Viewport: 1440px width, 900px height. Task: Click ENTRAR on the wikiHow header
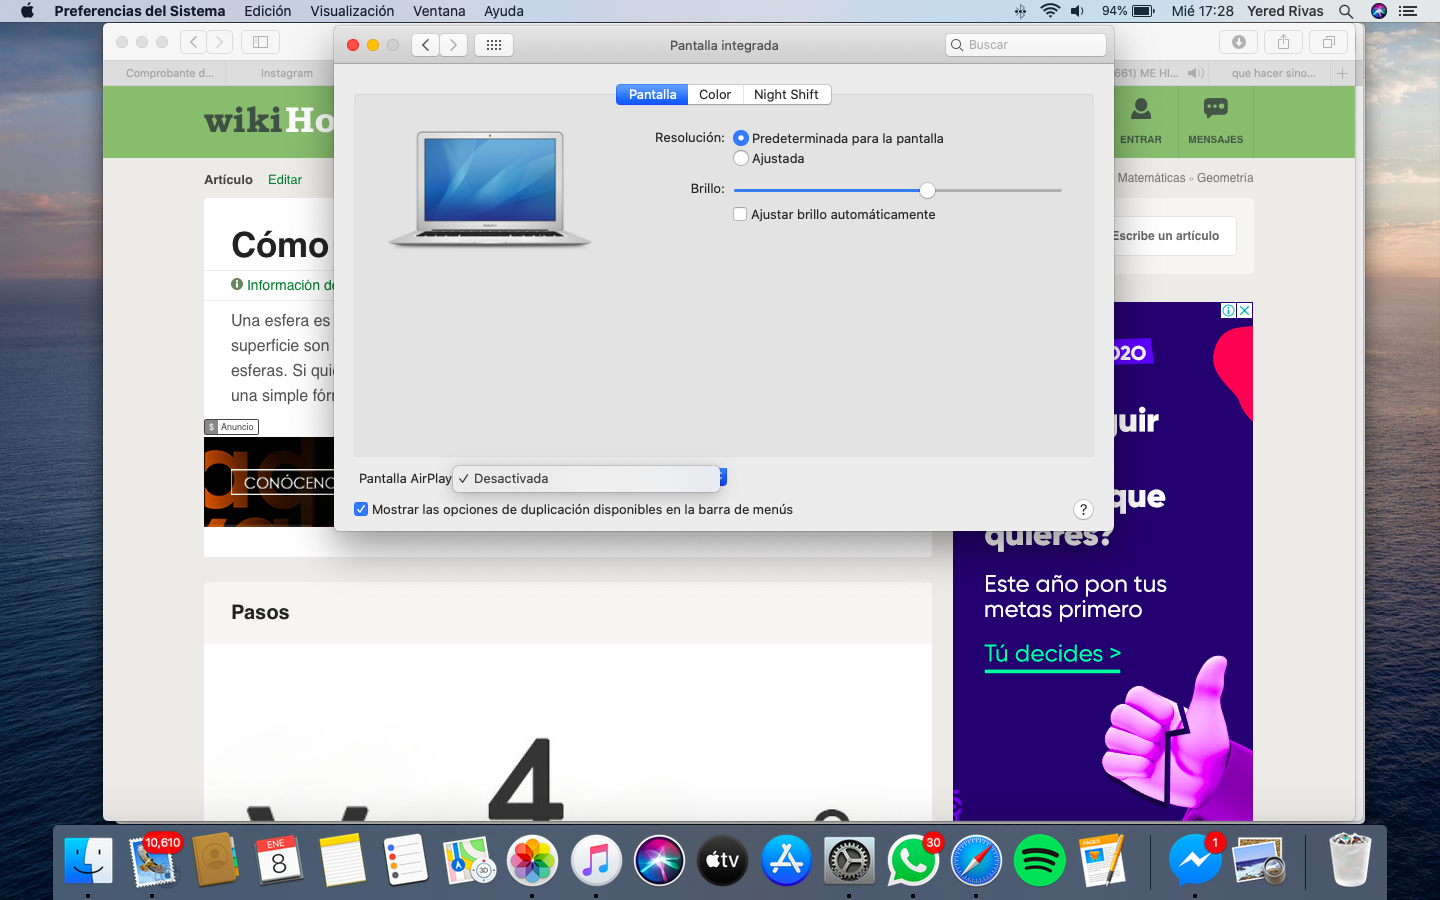point(1141,121)
